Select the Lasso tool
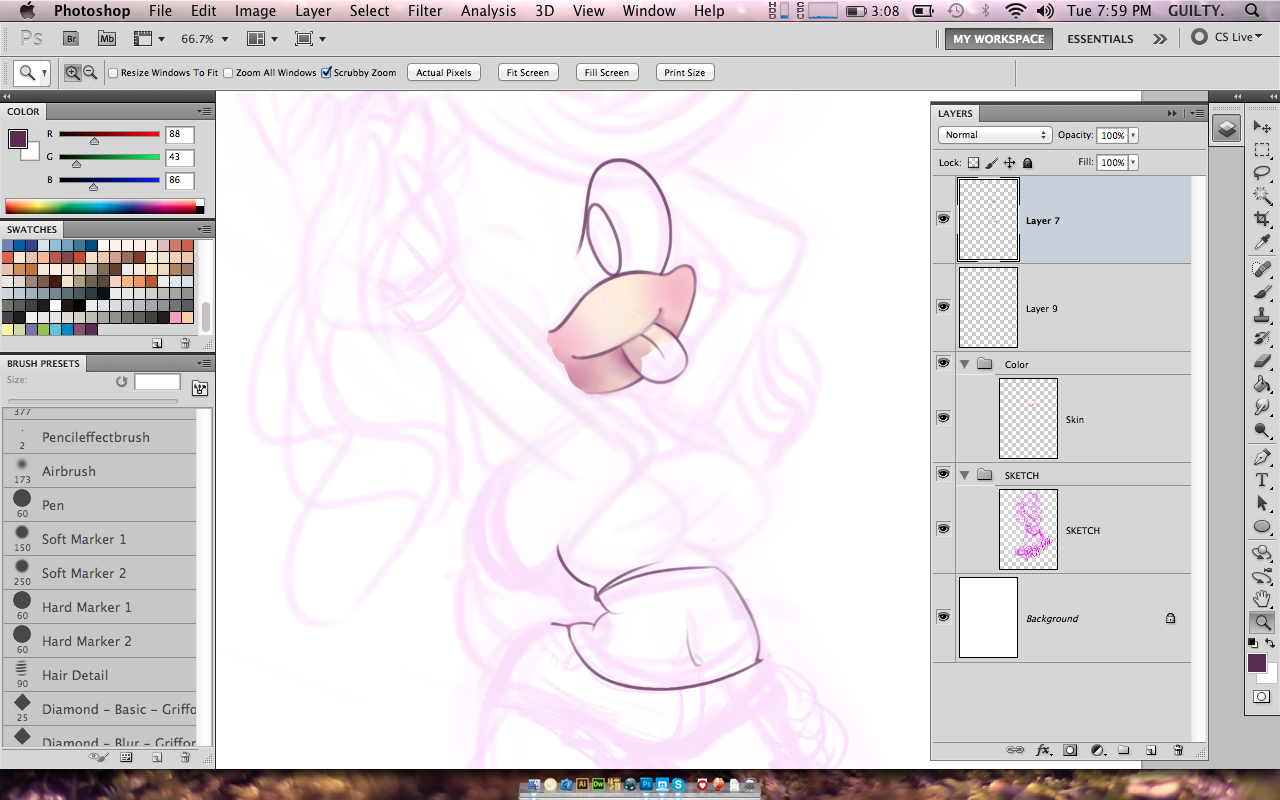Screen dimensions: 1280x800 (x=1262, y=173)
